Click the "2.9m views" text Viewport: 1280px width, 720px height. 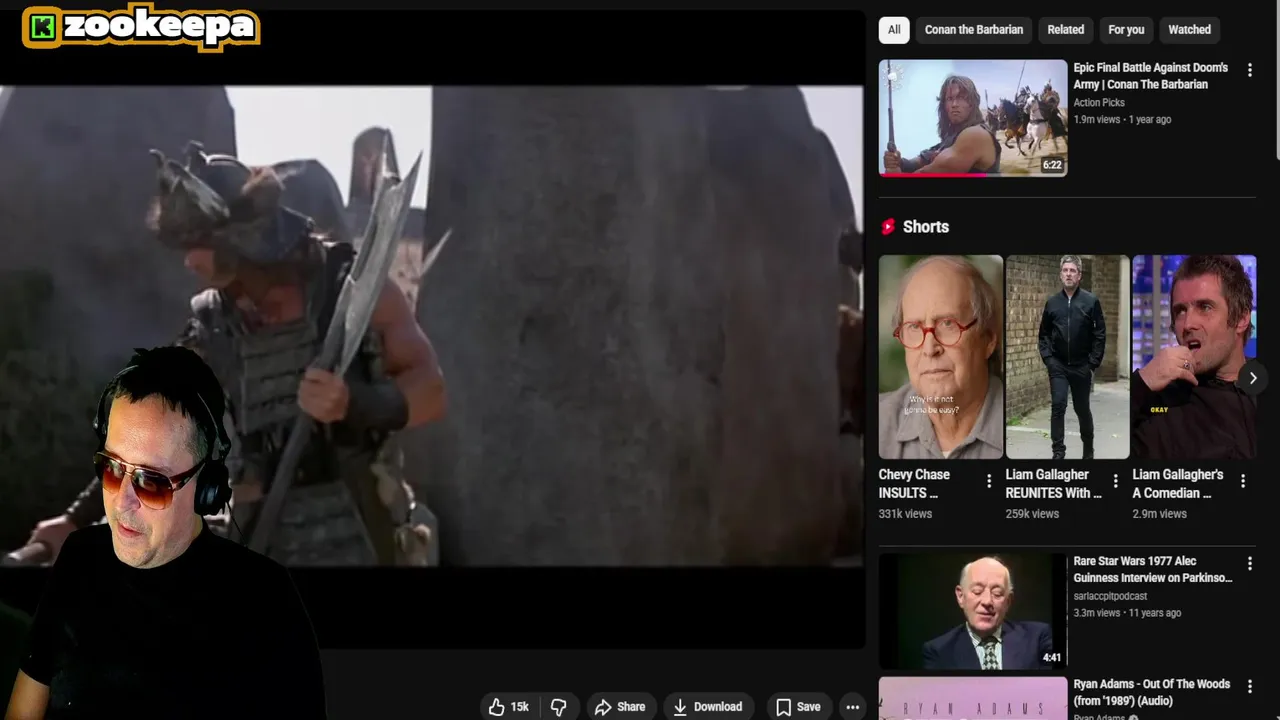click(x=1160, y=514)
